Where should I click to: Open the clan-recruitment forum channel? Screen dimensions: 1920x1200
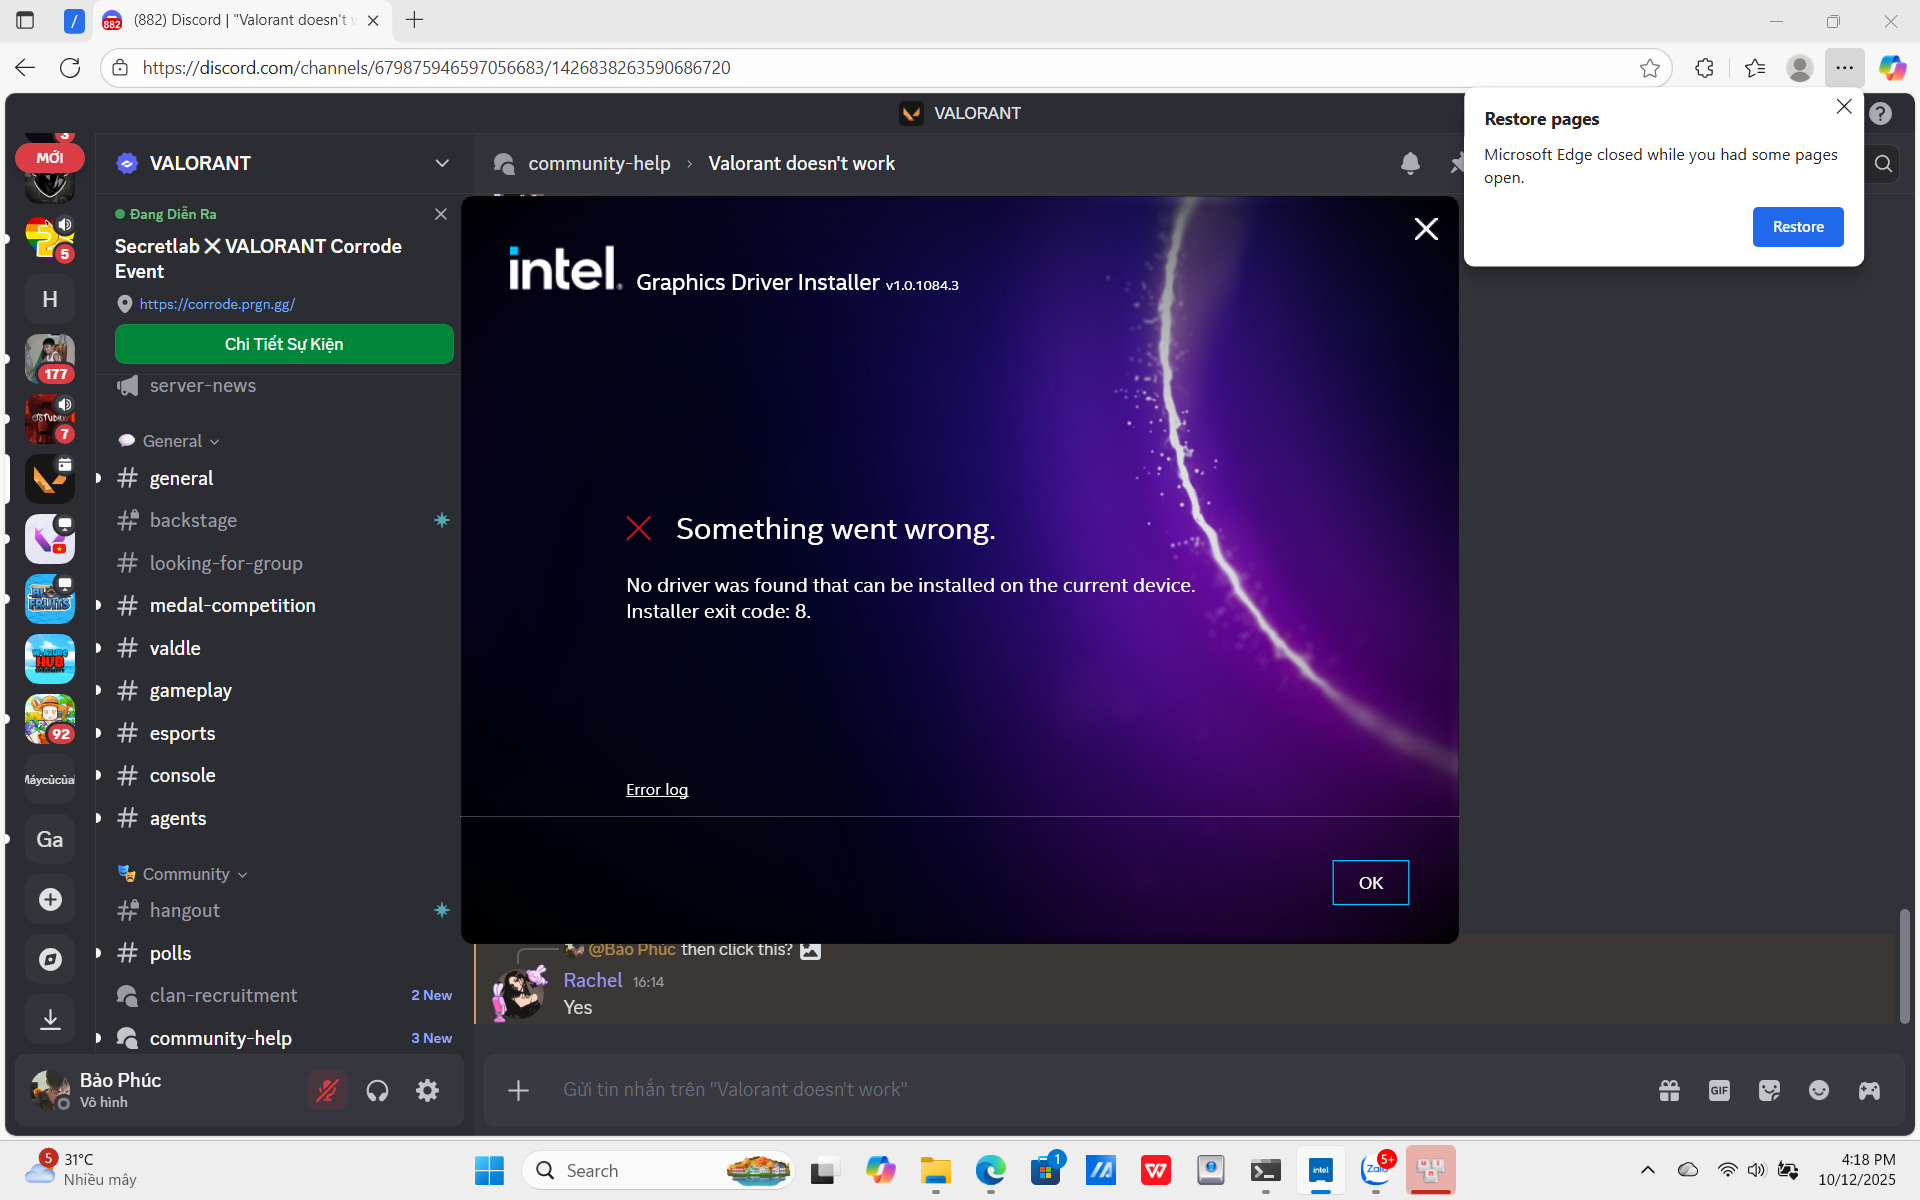(x=223, y=995)
